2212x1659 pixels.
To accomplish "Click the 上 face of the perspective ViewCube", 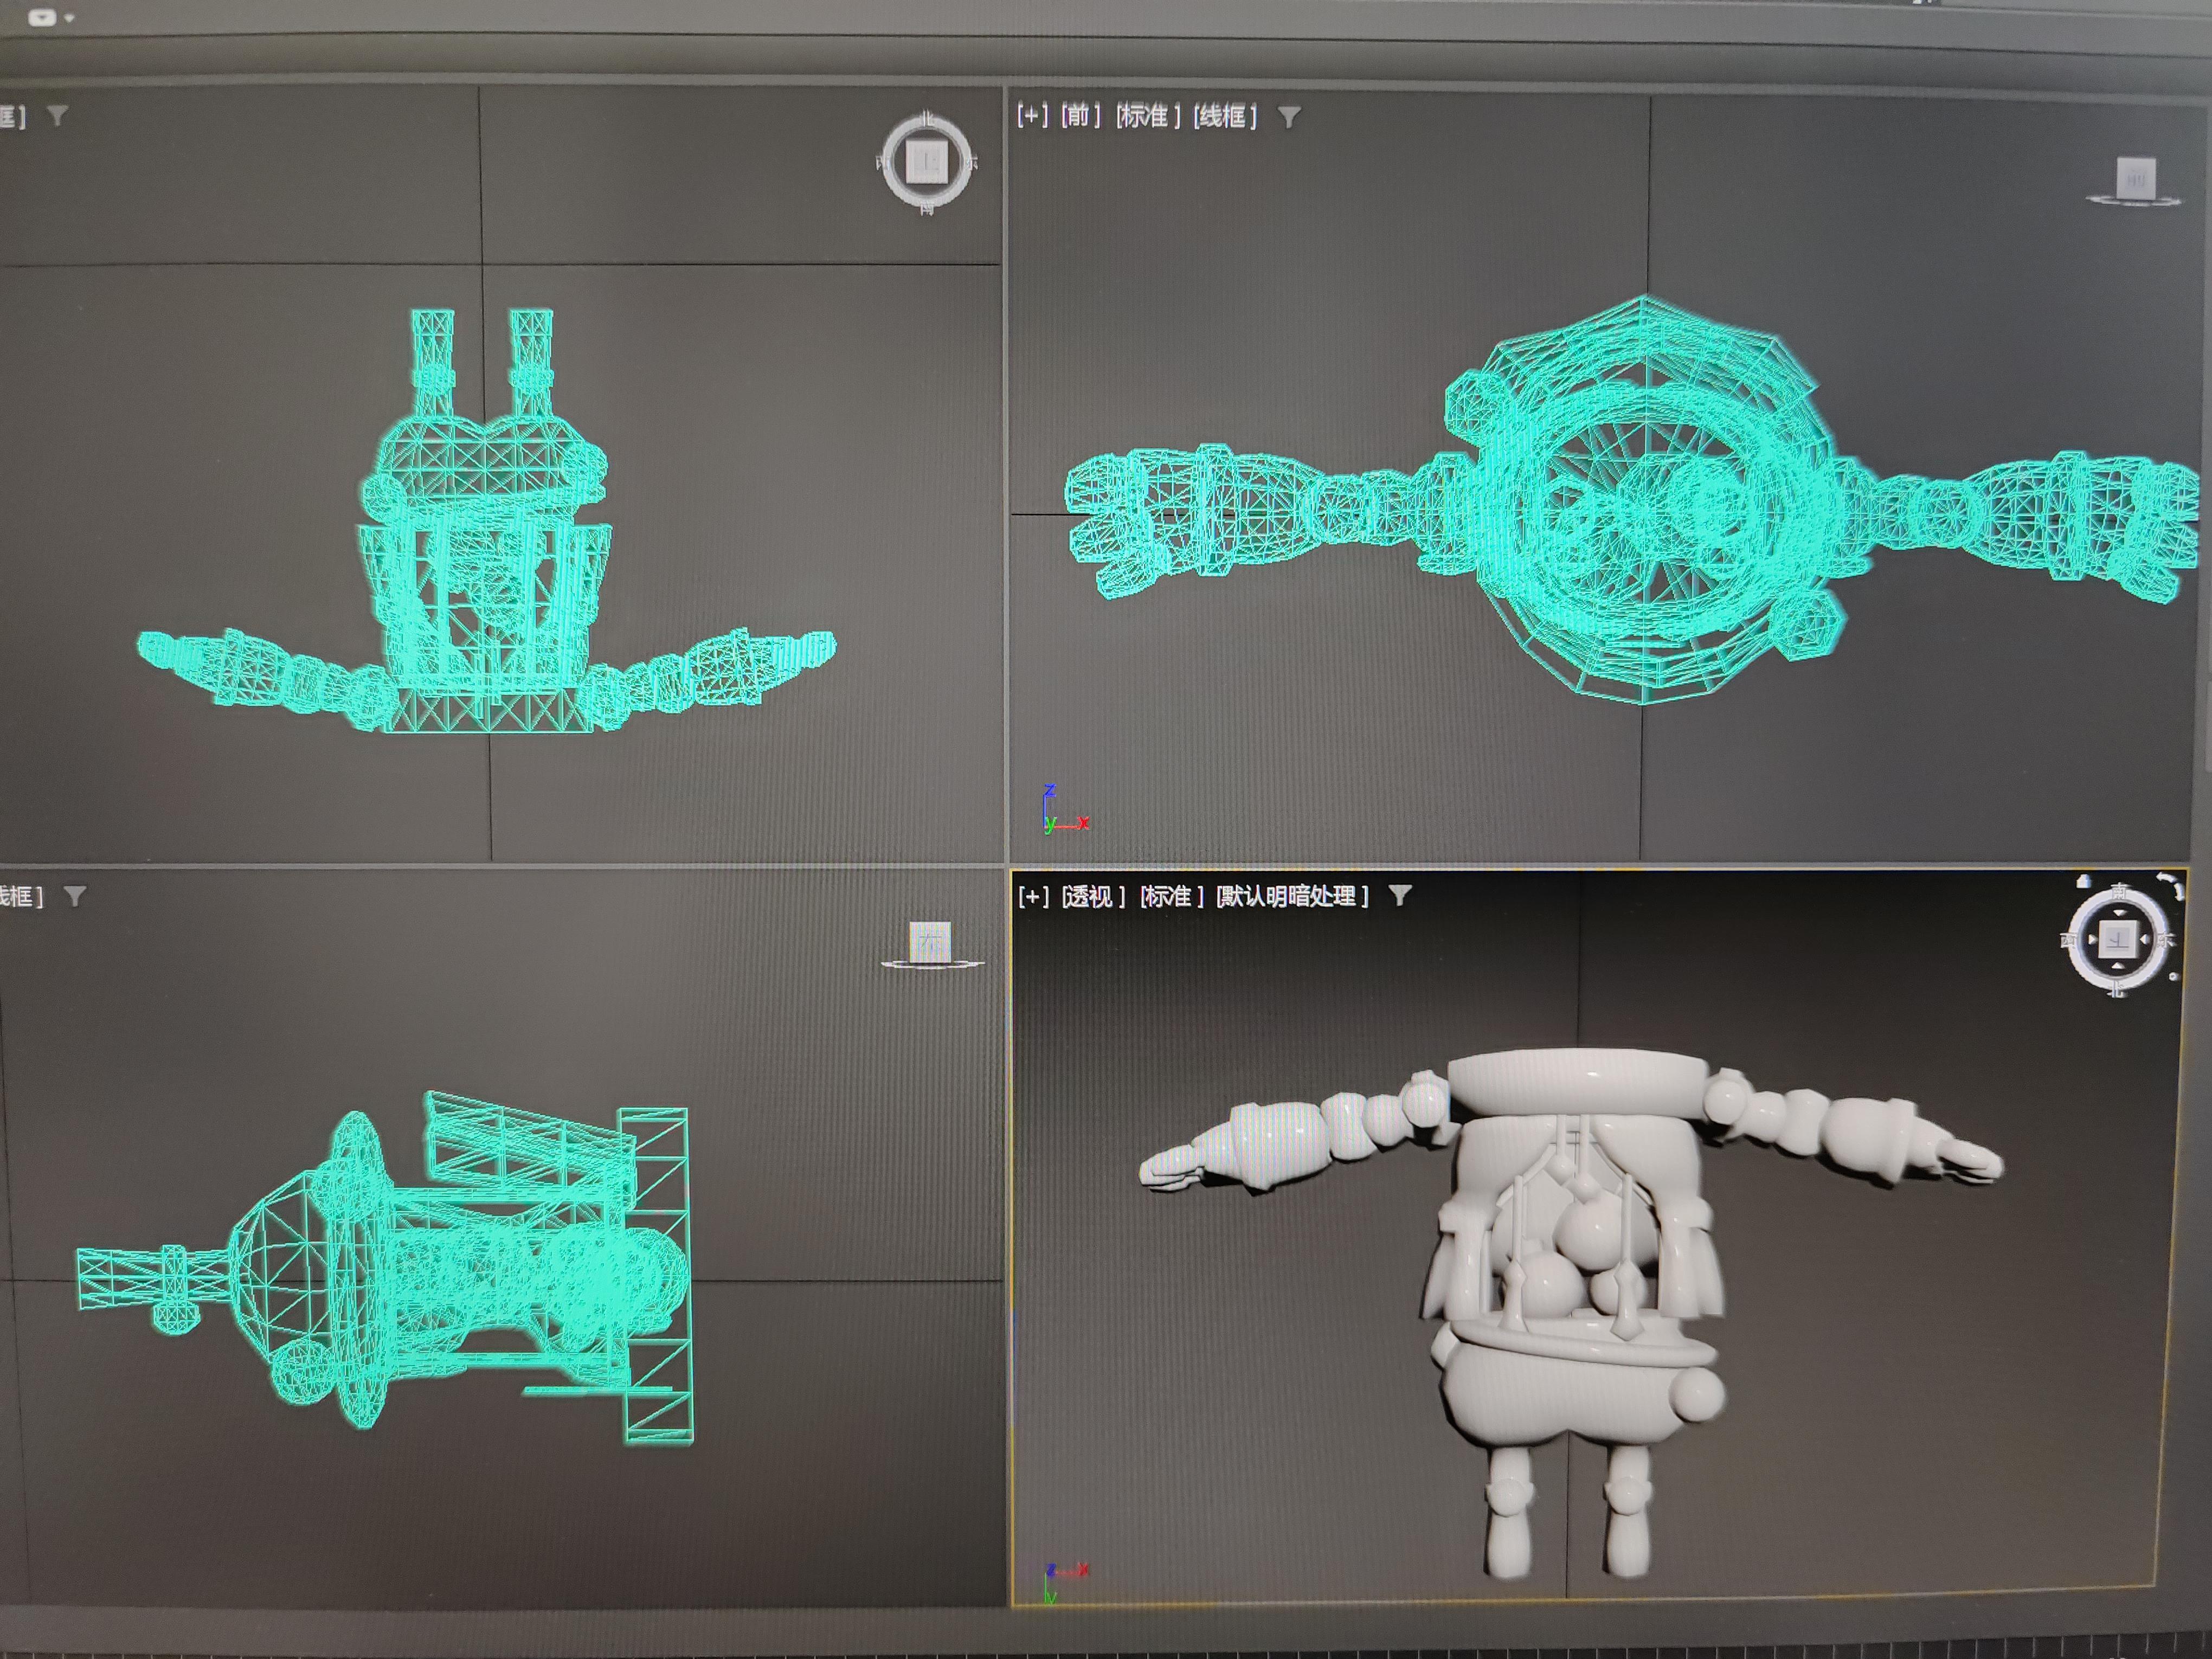I will 2118,939.
